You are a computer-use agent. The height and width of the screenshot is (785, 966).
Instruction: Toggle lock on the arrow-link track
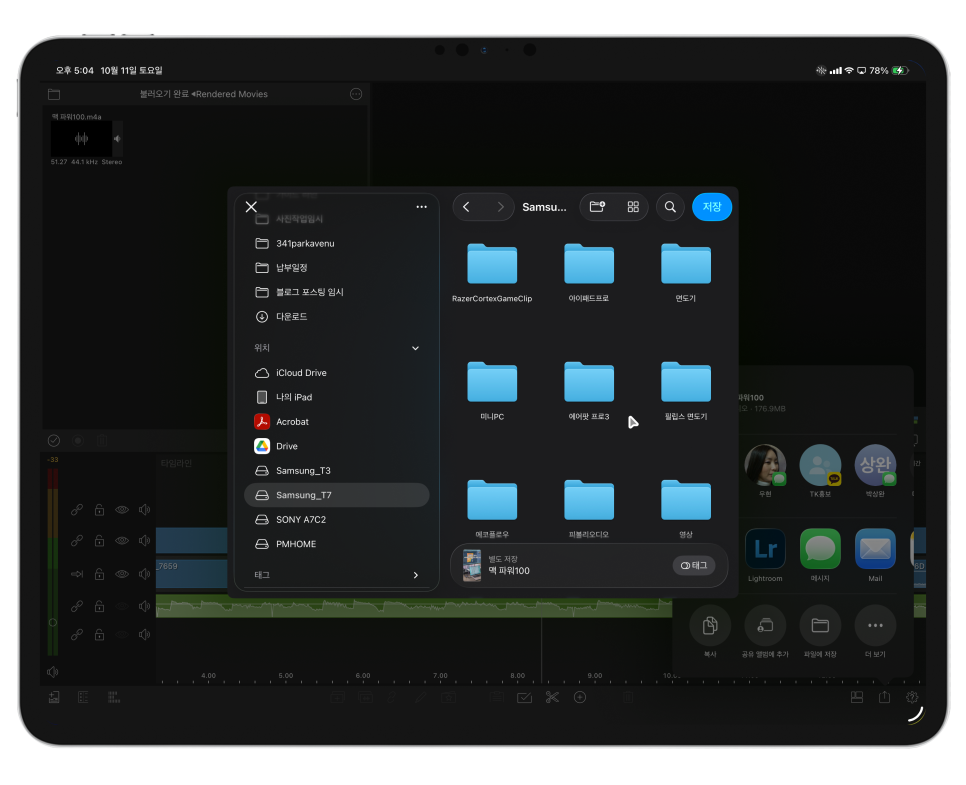point(99,574)
